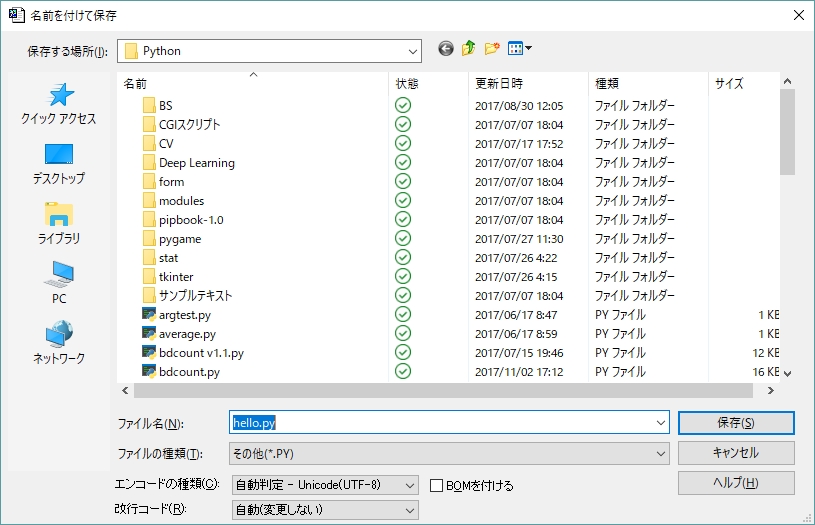Click the Save button

click(735, 423)
